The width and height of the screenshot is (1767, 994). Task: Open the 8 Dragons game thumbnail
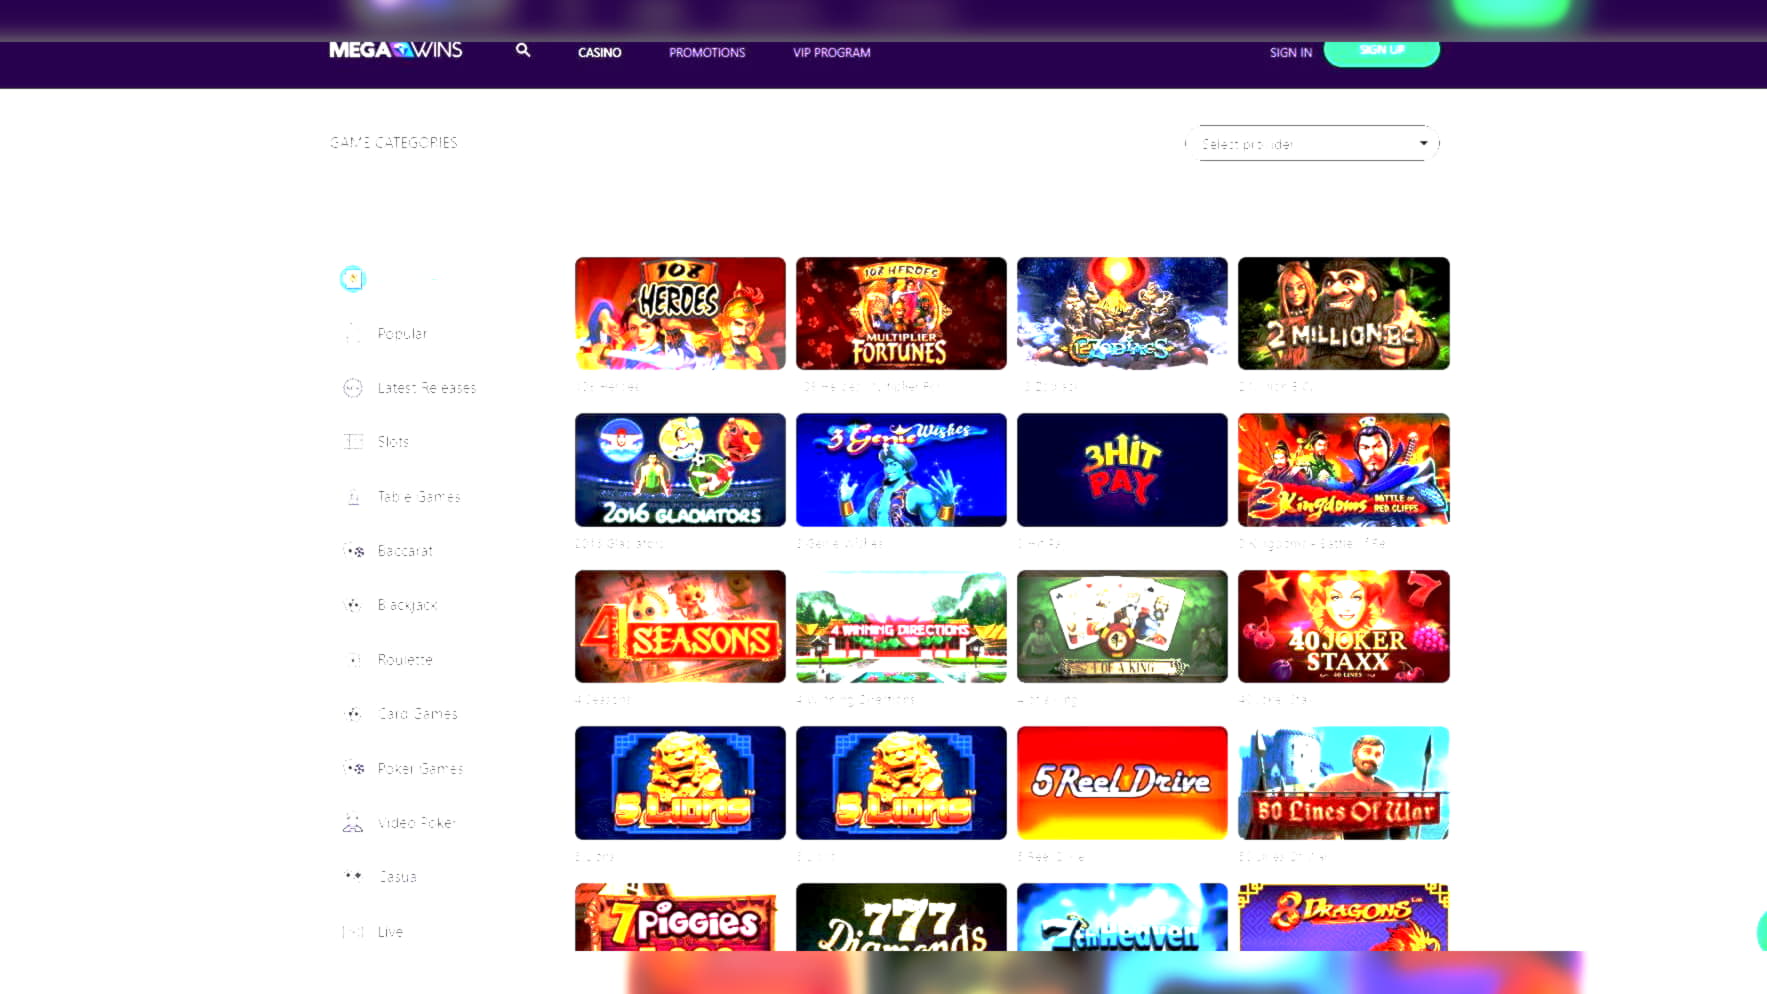tap(1343, 917)
